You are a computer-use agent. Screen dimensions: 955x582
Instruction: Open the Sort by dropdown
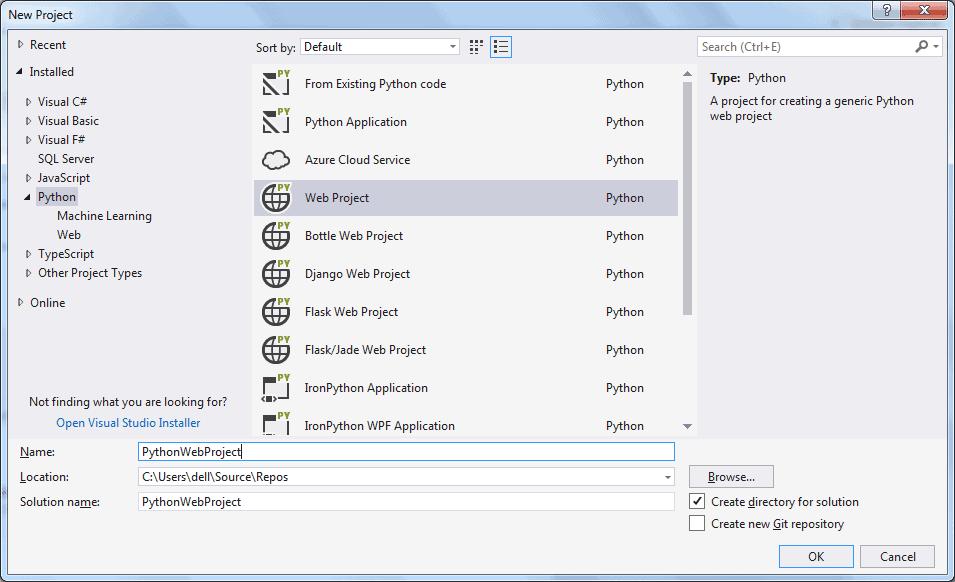click(379, 47)
